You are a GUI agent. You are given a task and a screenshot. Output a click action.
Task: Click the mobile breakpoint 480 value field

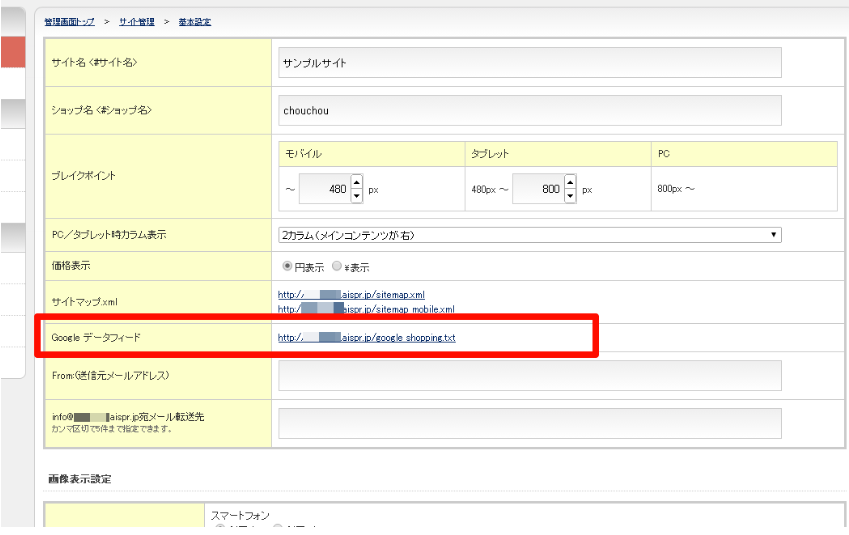click(x=322, y=189)
